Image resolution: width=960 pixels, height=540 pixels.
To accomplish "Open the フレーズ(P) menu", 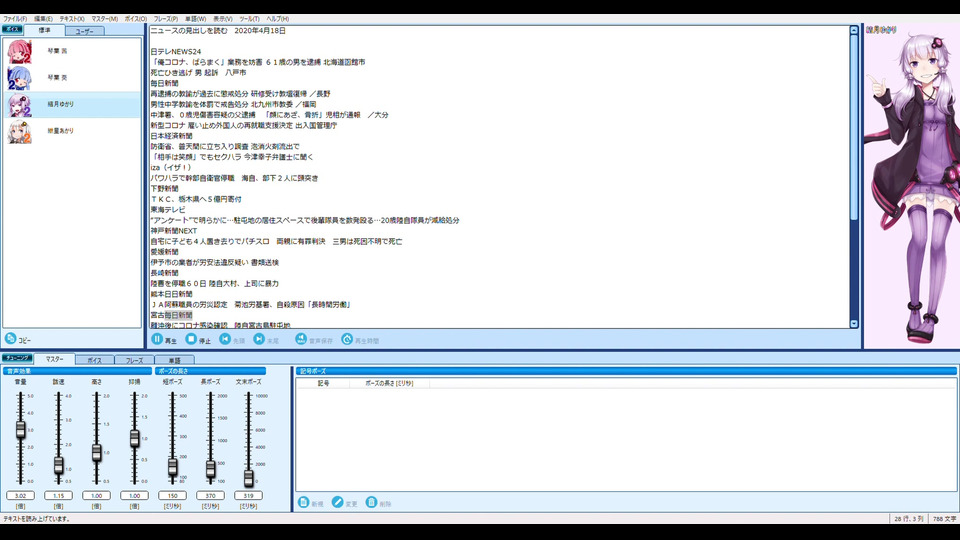I will [166, 19].
